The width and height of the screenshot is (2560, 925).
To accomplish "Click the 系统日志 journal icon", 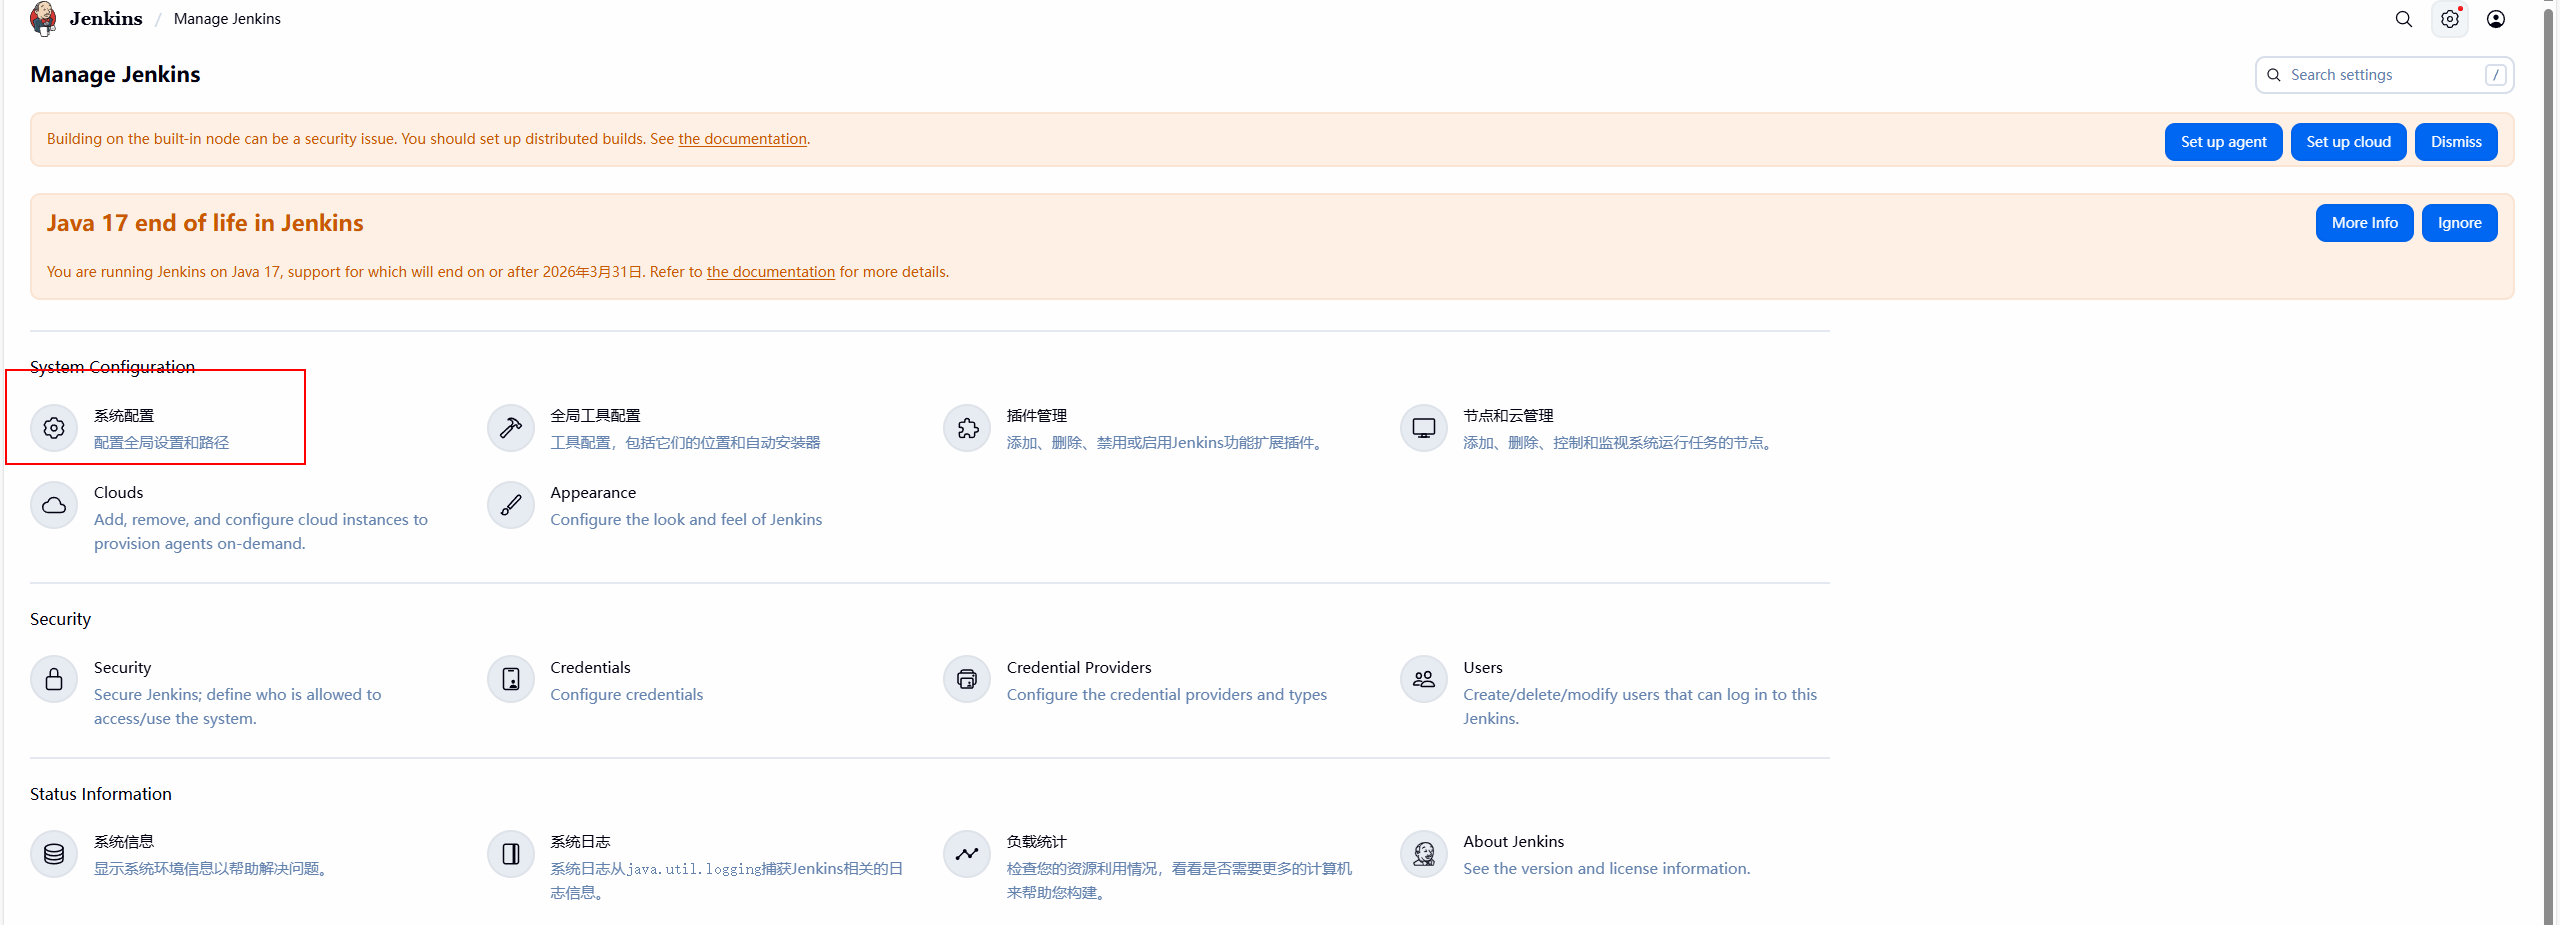I will click(511, 854).
